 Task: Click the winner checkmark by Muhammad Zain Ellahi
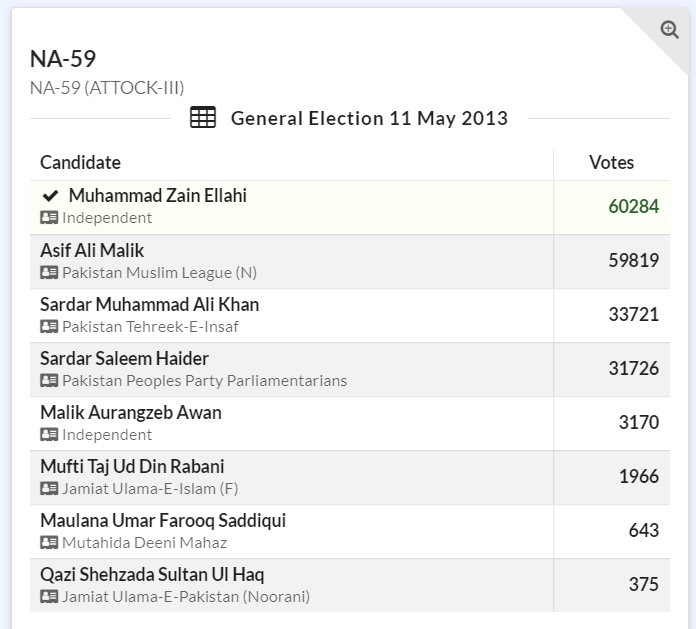pos(50,196)
